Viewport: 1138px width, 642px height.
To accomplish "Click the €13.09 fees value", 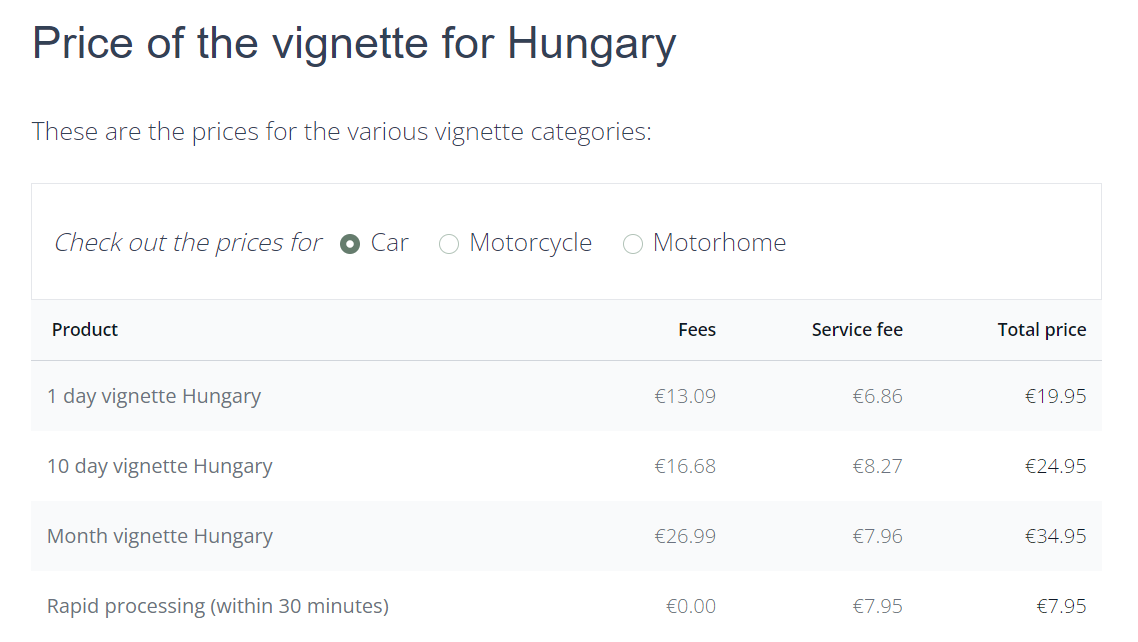I will click(685, 396).
